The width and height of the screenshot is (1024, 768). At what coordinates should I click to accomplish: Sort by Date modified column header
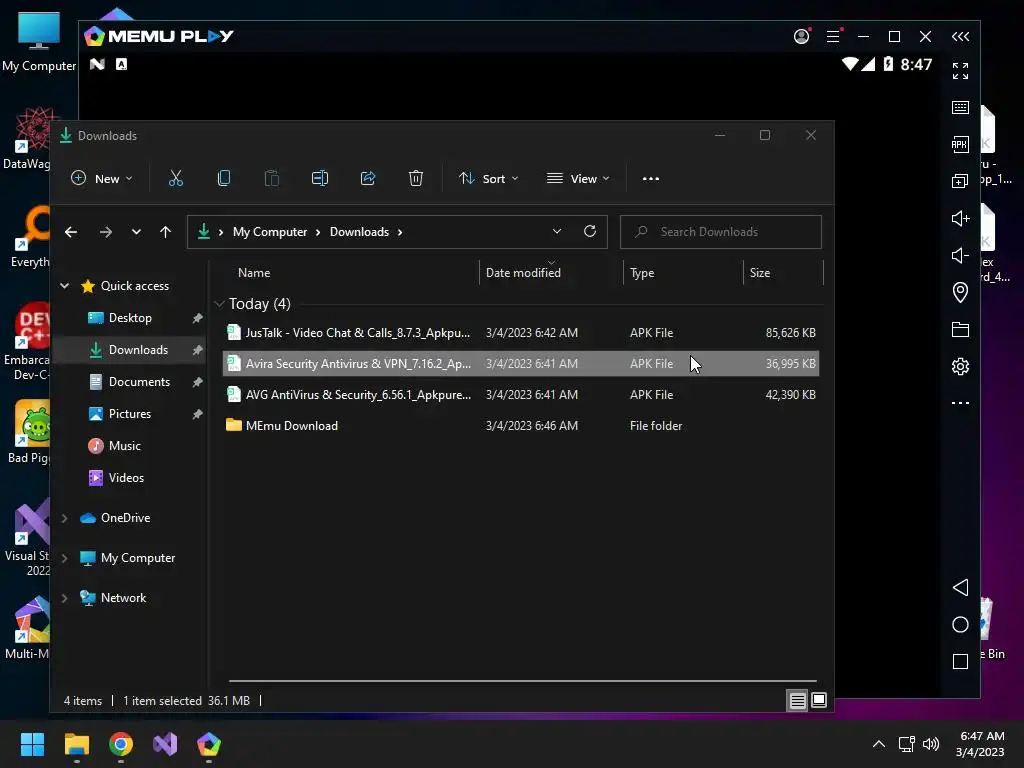point(523,273)
